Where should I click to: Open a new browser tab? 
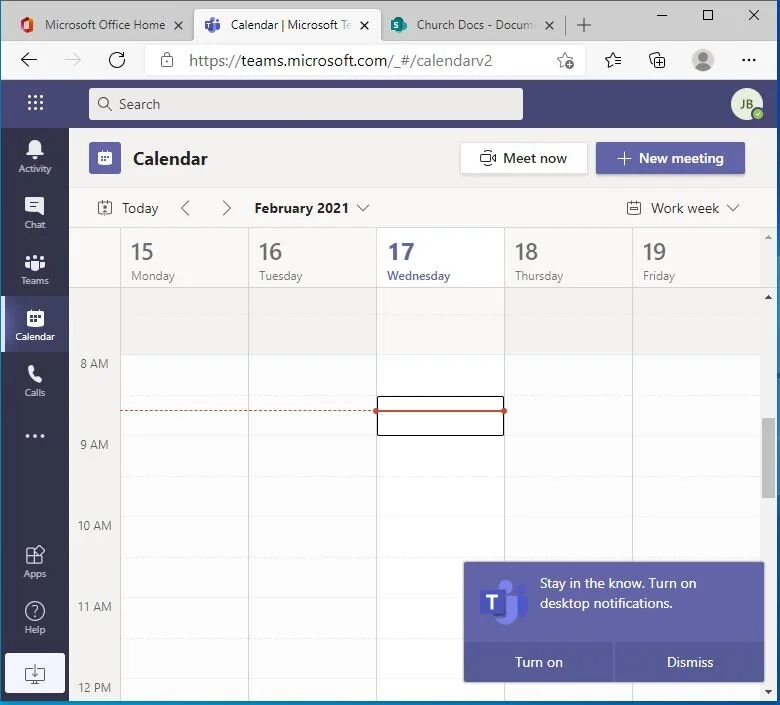[x=584, y=25]
